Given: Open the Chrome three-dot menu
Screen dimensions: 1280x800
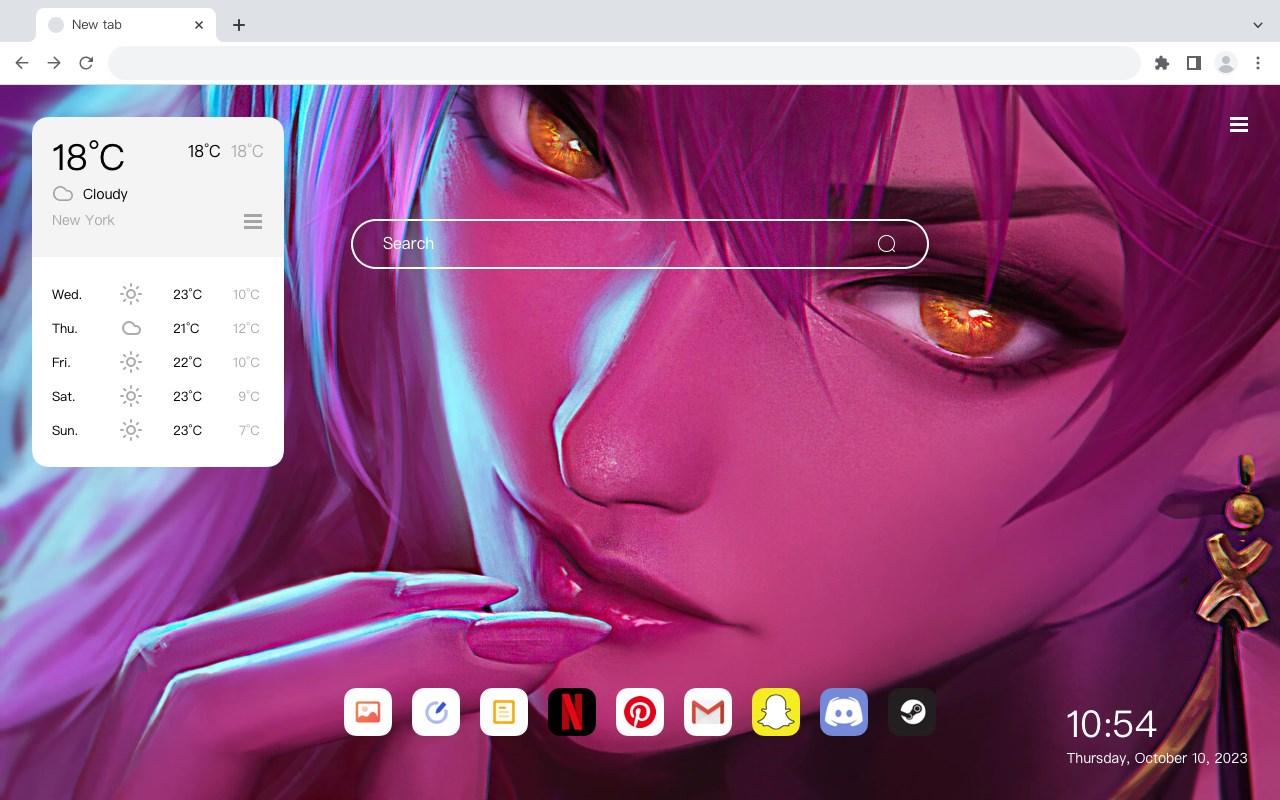Looking at the screenshot, I should (1258, 63).
